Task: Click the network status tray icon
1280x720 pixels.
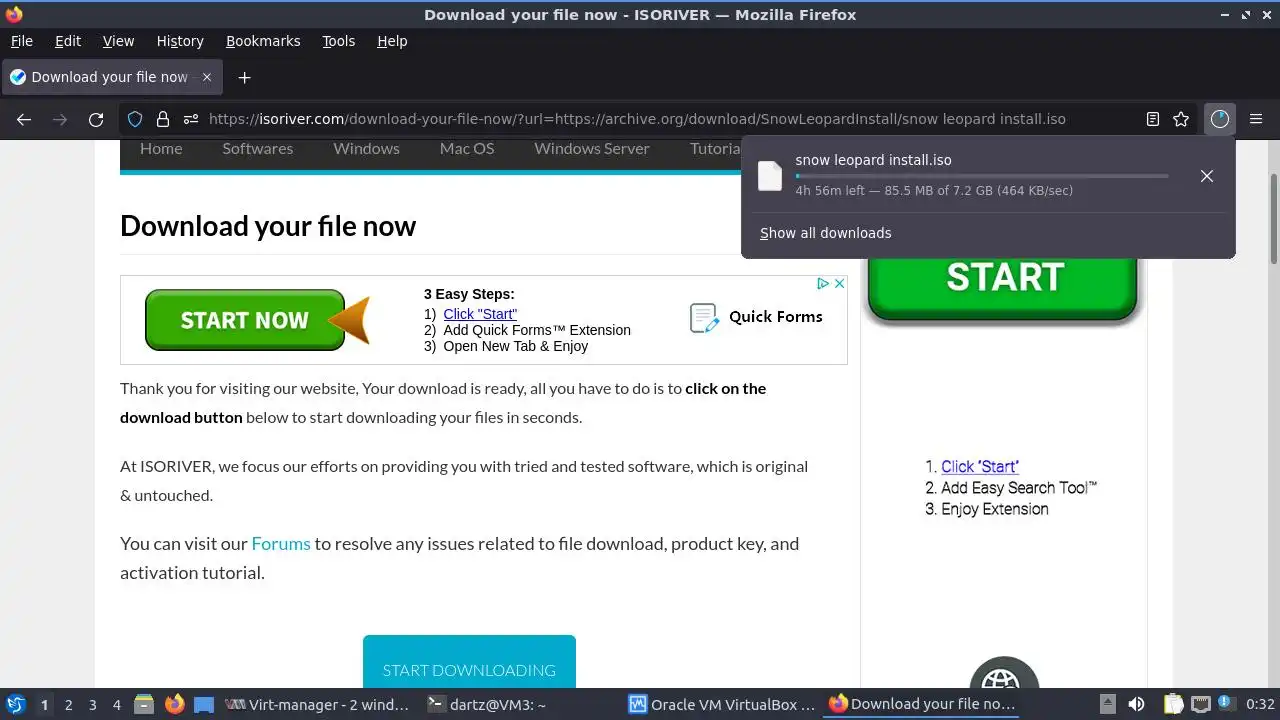Action: (1200, 704)
